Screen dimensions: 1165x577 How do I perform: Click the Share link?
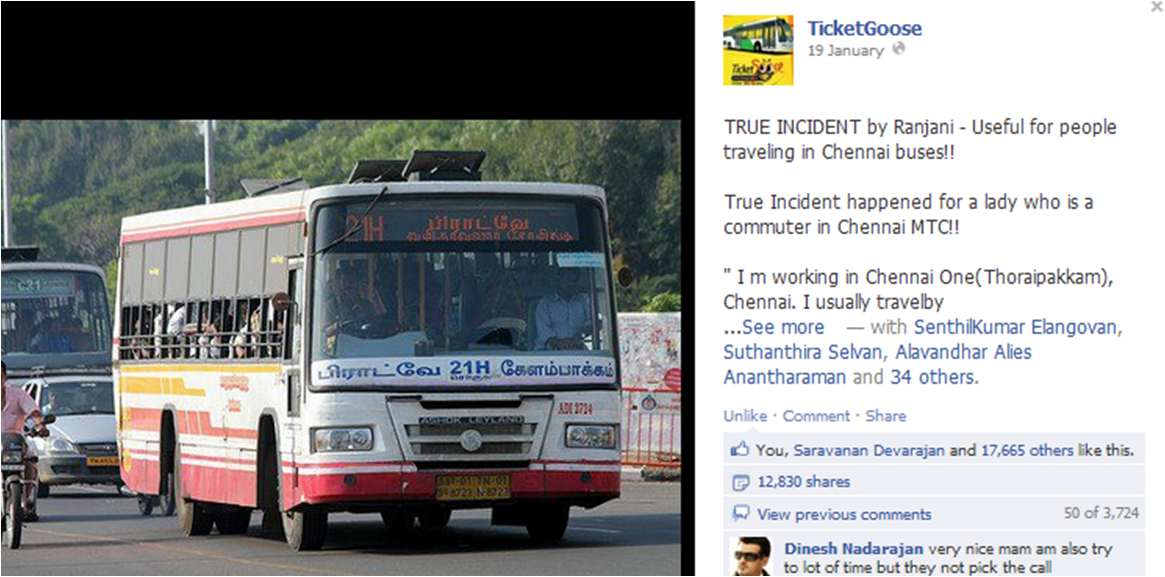[886, 416]
